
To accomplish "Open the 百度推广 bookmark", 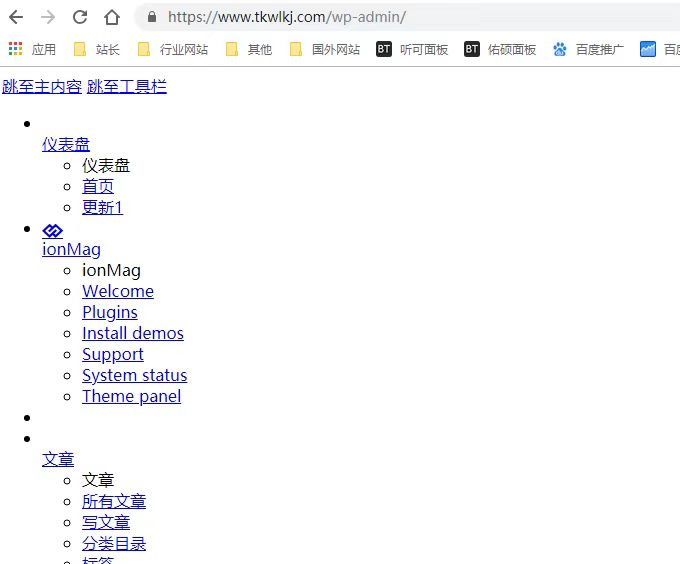I will [x=588, y=49].
